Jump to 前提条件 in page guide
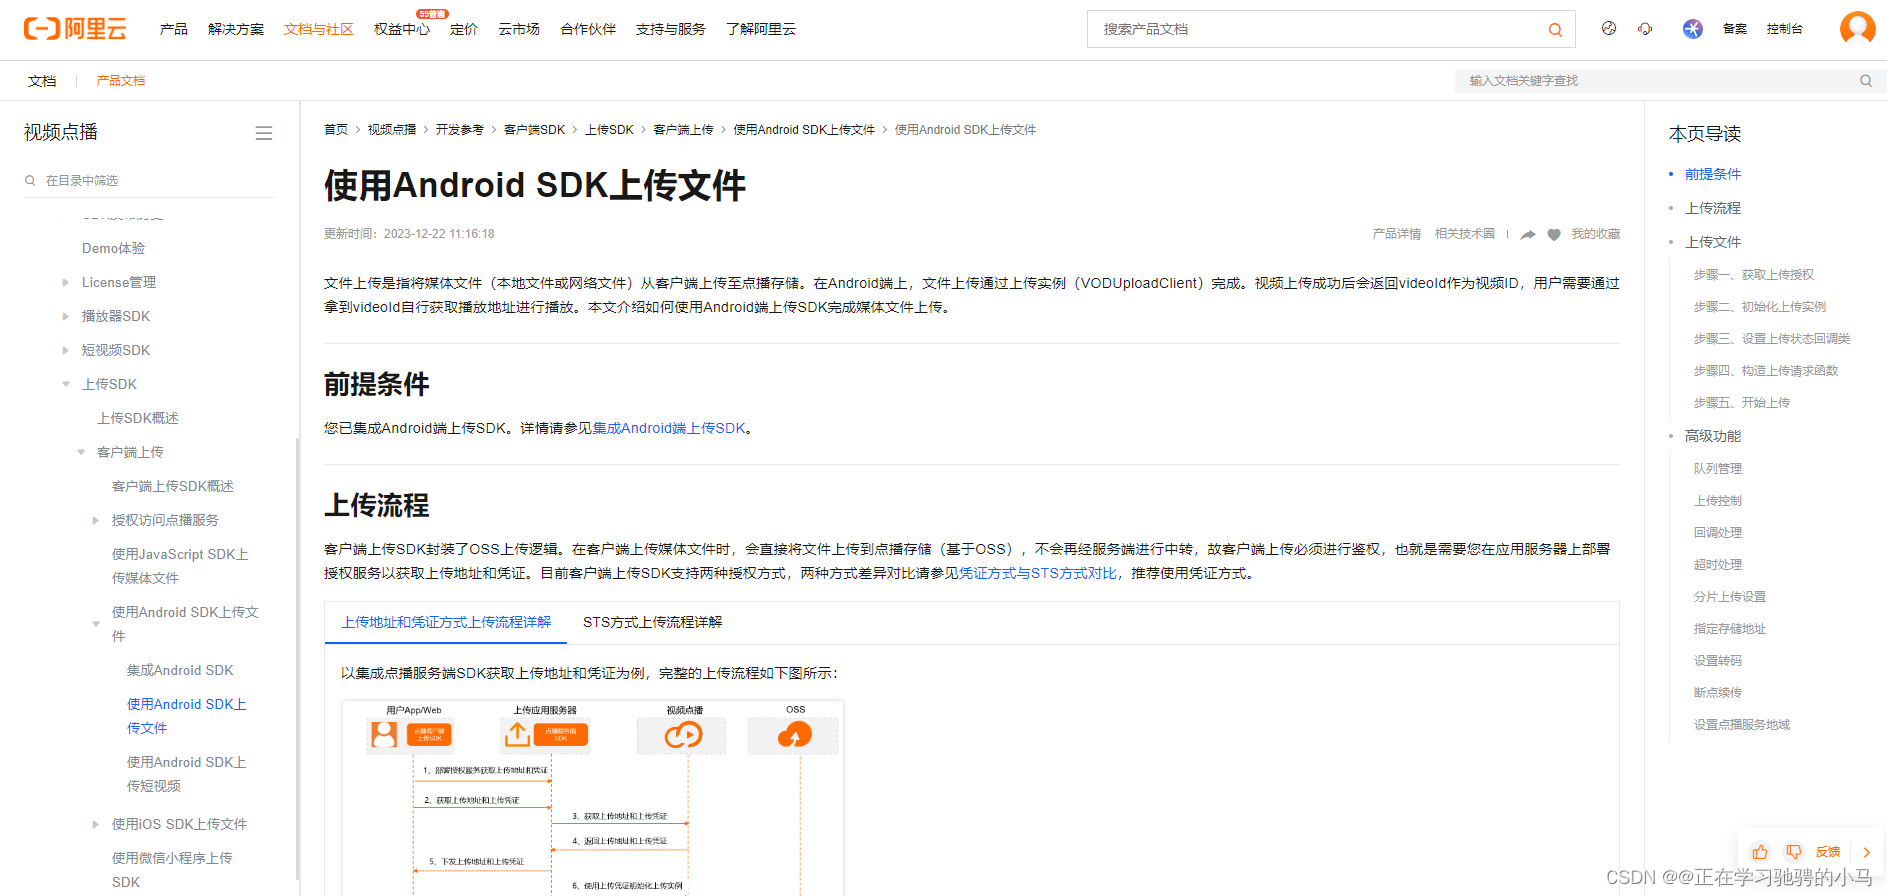This screenshot has height=896, width=1887. click(x=1713, y=174)
